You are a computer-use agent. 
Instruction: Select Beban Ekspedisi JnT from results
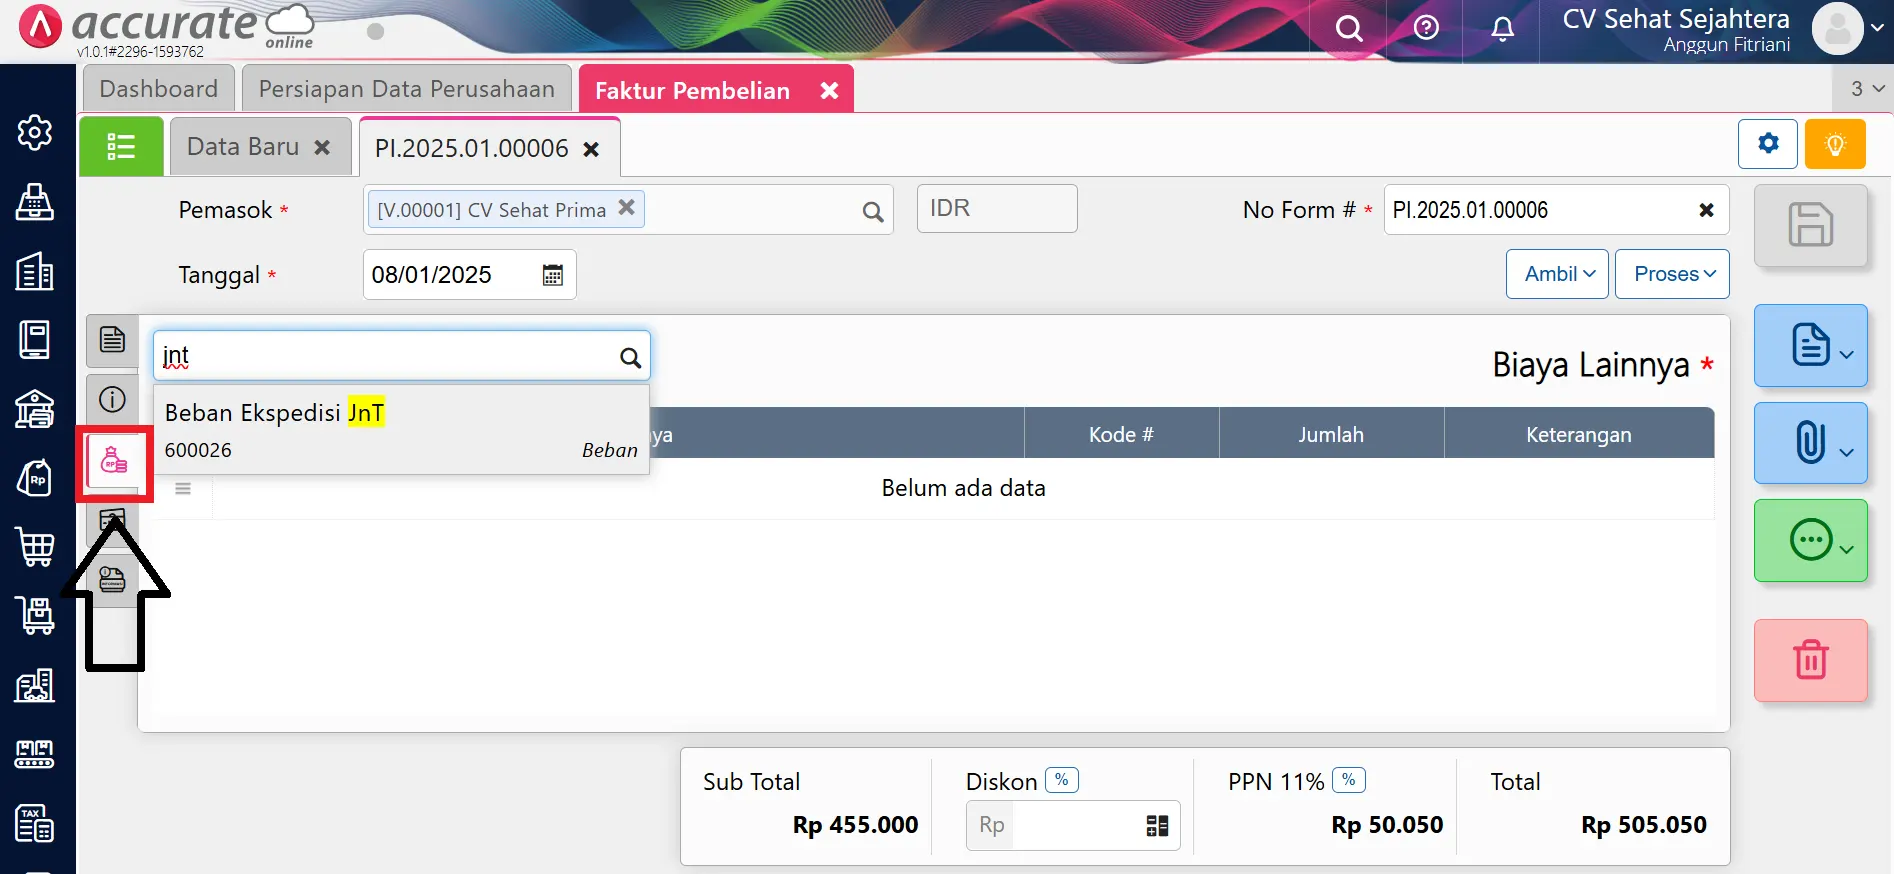pyautogui.click(x=400, y=430)
